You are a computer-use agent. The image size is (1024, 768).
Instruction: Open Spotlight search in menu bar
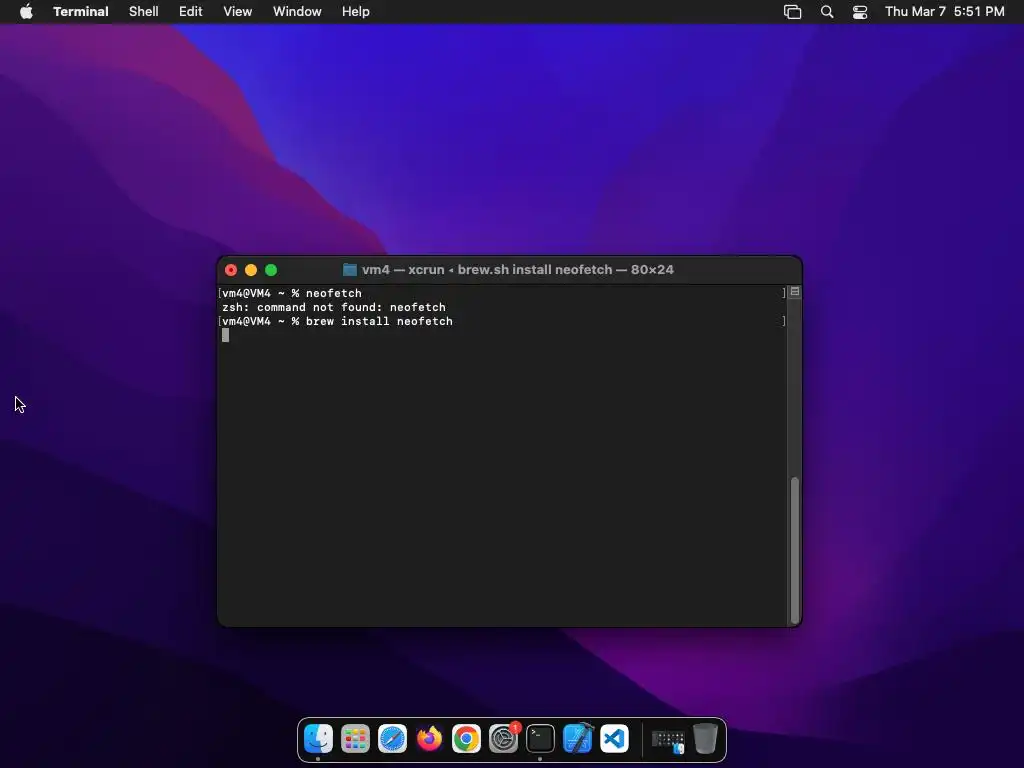click(x=827, y=12)
